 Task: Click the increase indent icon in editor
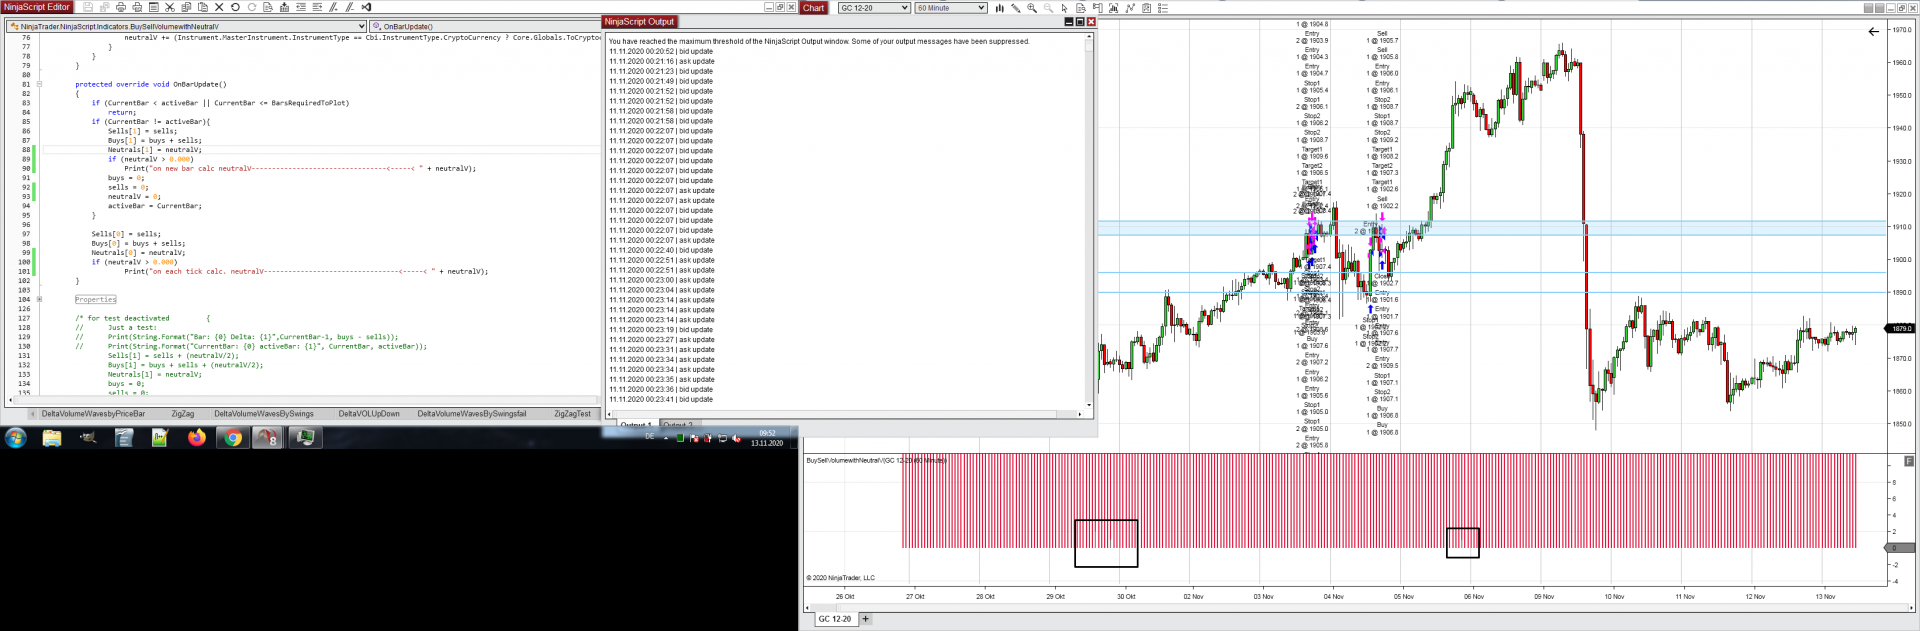tap(317, 7)
